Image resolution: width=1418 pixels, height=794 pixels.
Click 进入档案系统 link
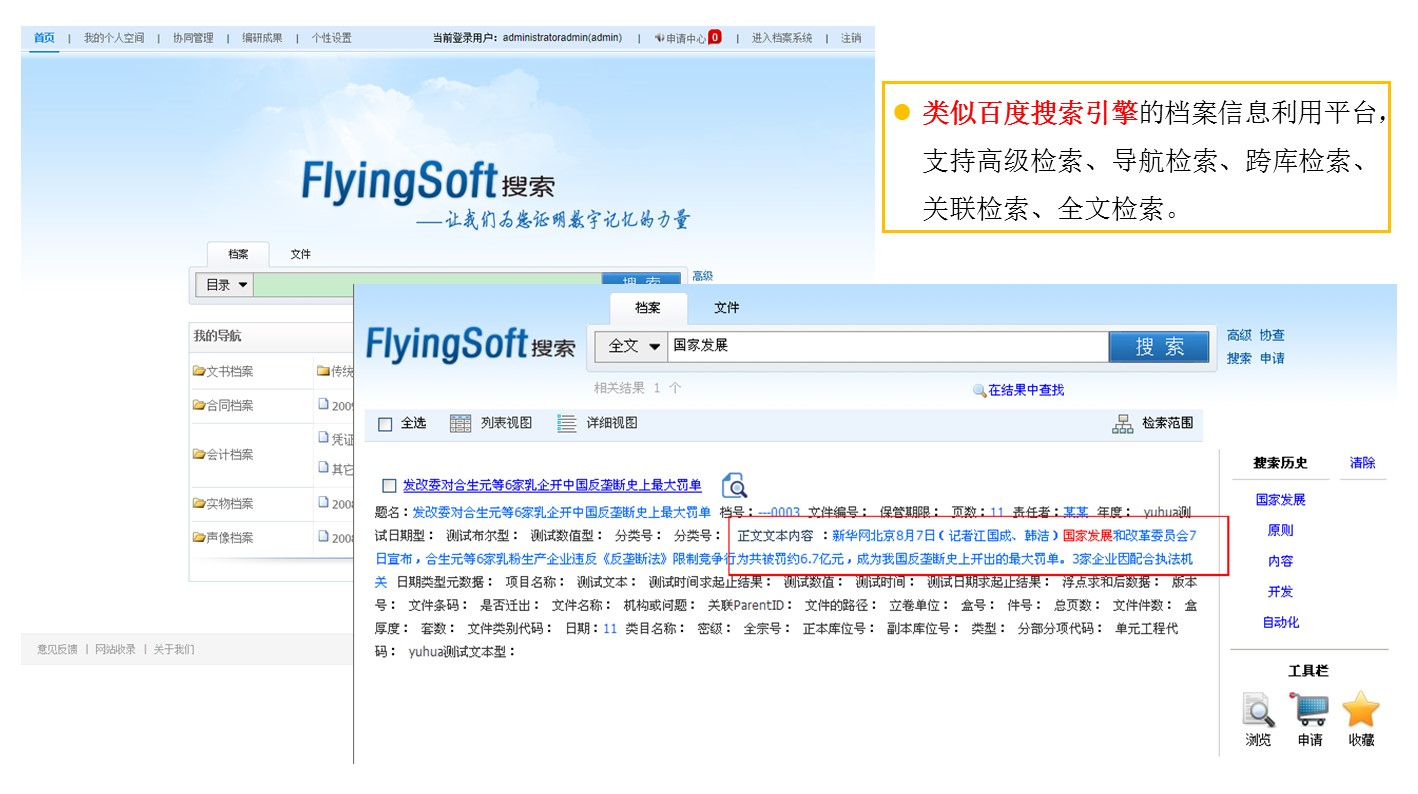pyautogui.click(x=782, y=38)
